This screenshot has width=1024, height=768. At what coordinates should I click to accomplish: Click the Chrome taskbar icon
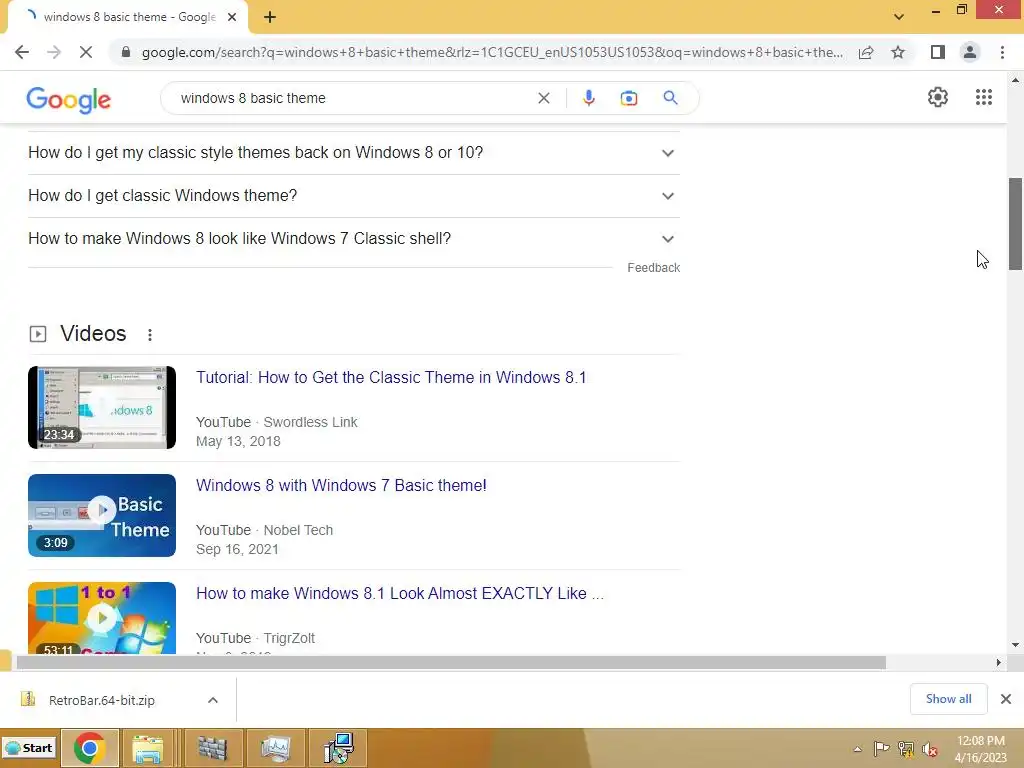[89, 748]
